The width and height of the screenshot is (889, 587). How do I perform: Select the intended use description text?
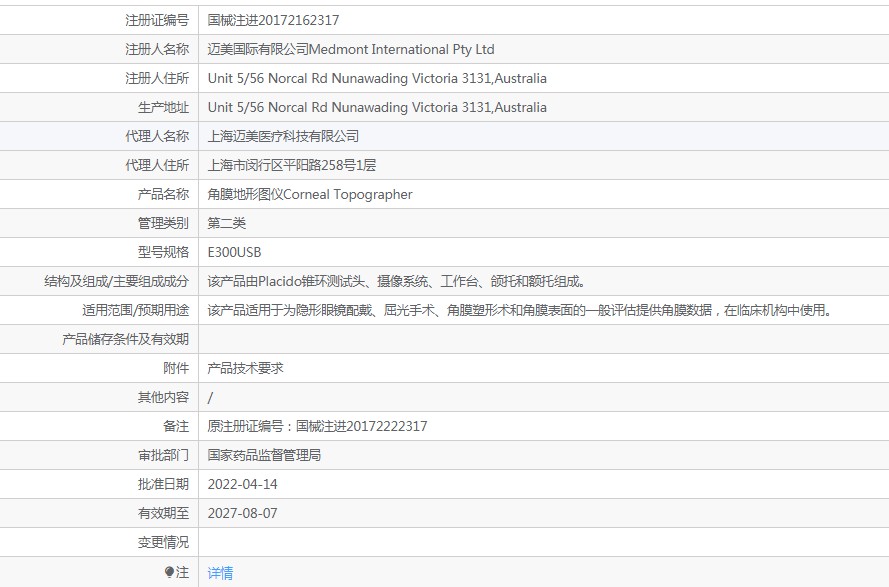519,310
